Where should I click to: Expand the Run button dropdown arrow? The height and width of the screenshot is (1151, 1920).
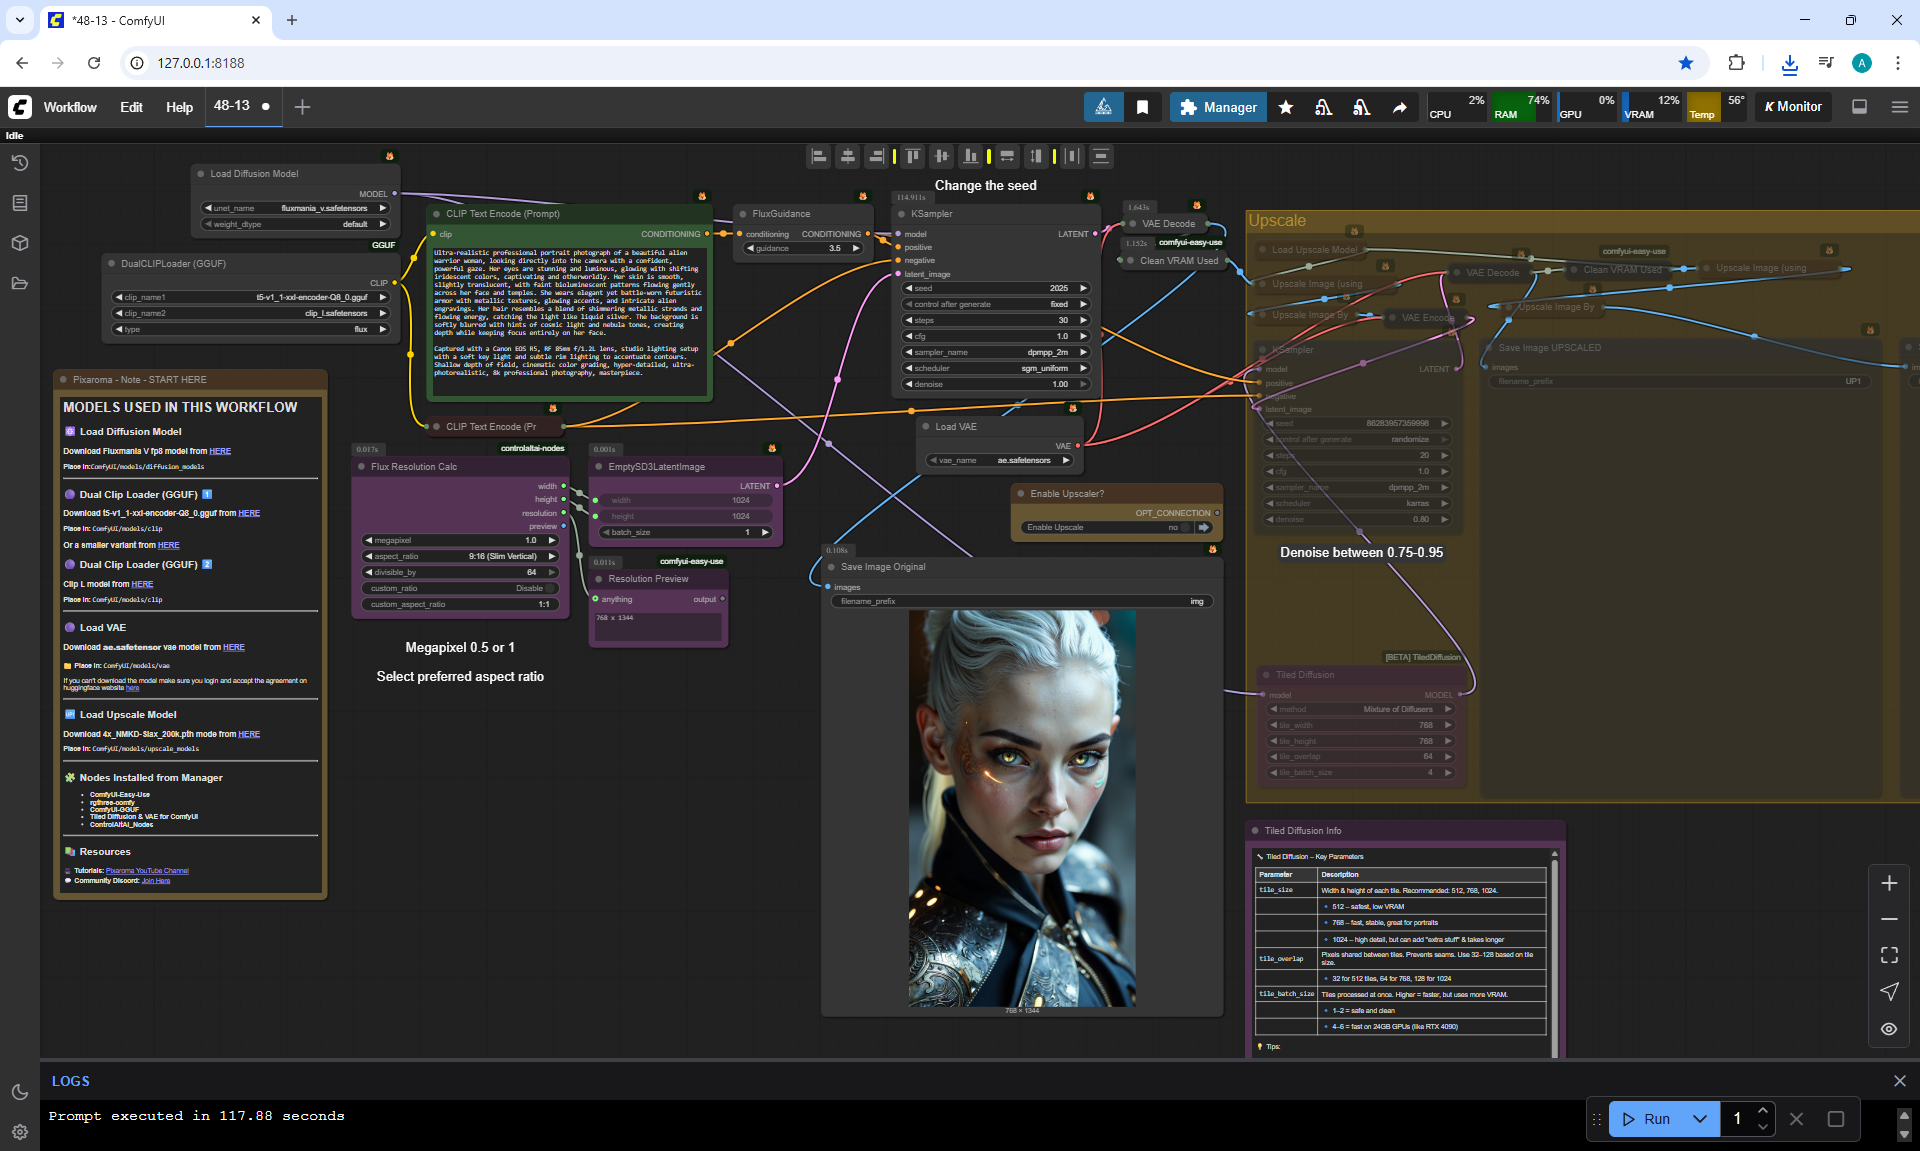coord(1699,1119)
